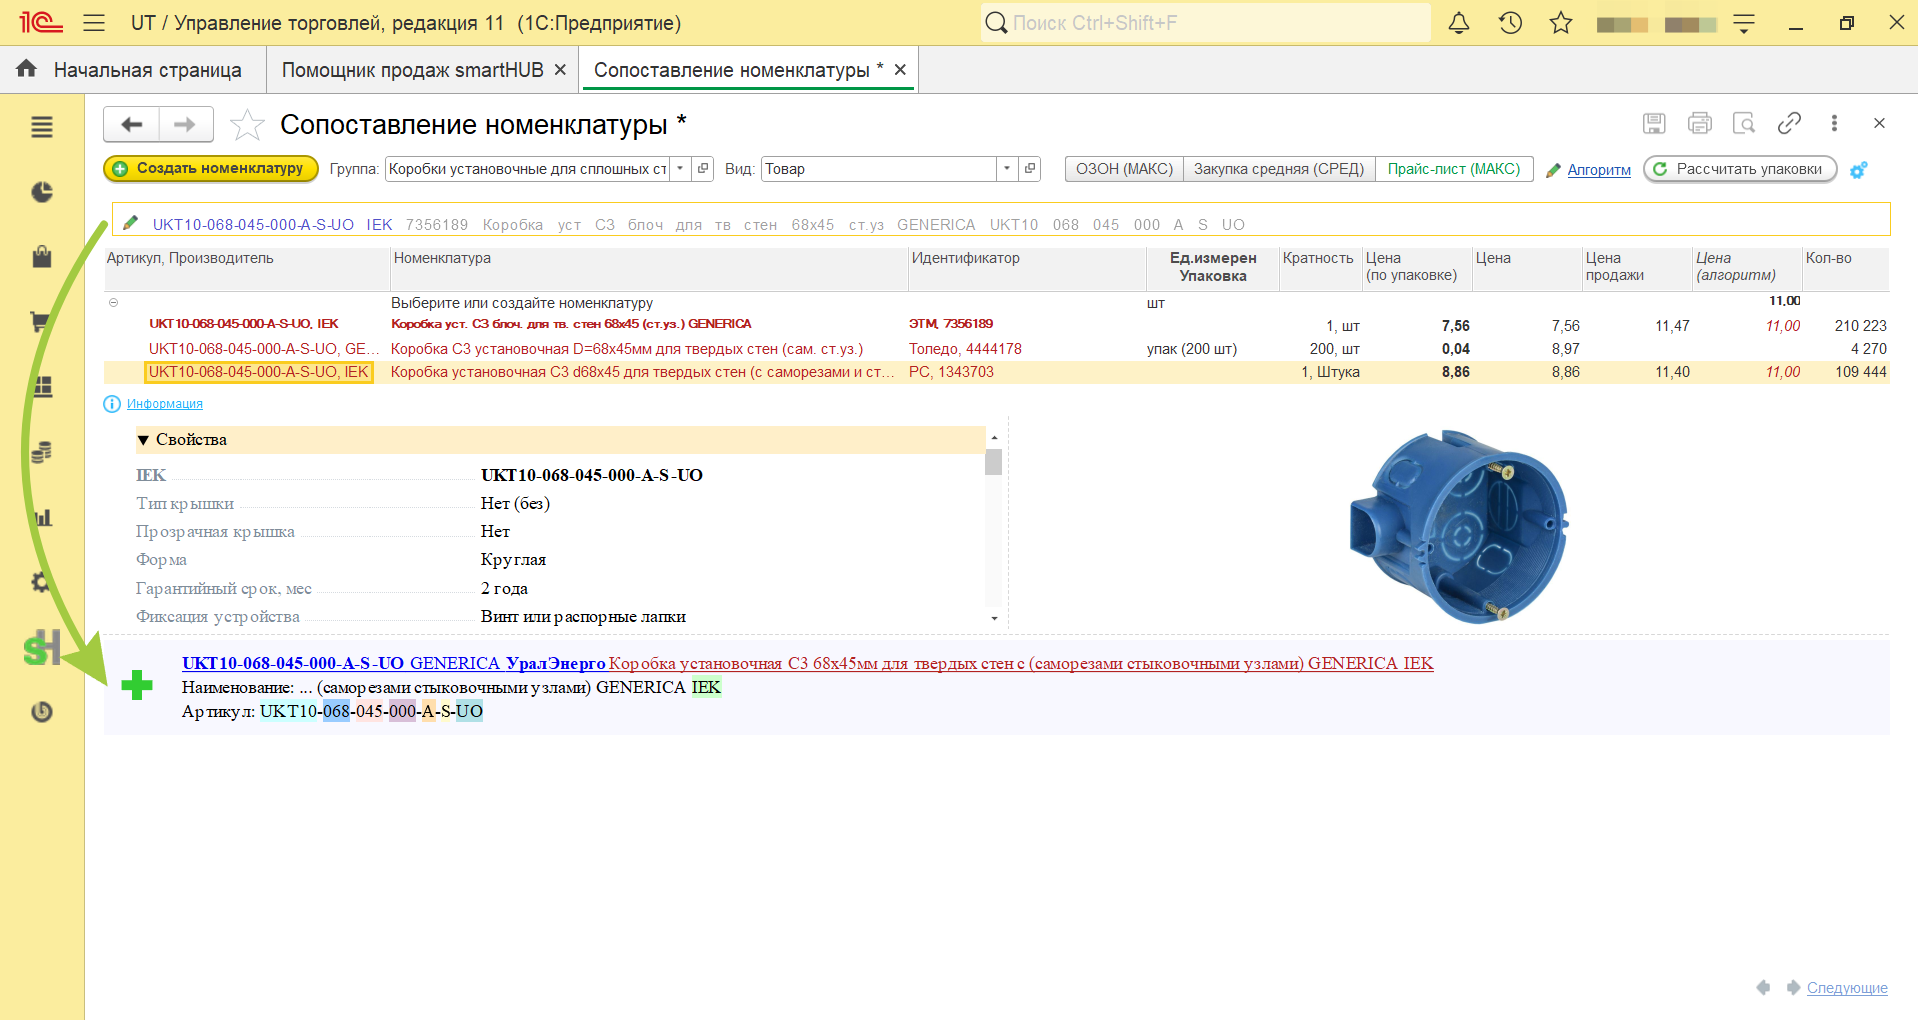1918x1020 pixels.
Task: Close the Сопоставление номенклатуры form
Action: (x=1879, y=123)
